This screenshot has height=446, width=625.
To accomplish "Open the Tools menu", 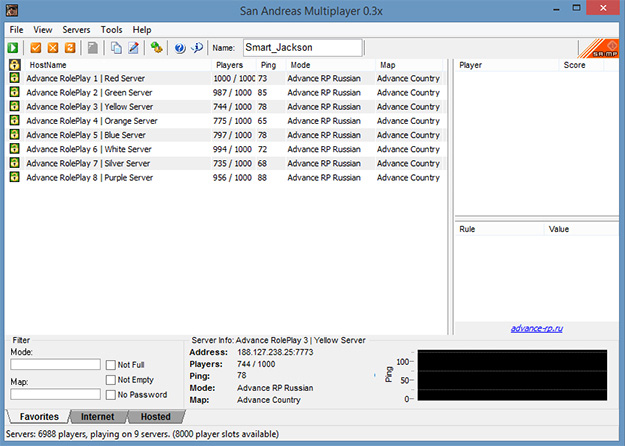I will click(111, 30).
